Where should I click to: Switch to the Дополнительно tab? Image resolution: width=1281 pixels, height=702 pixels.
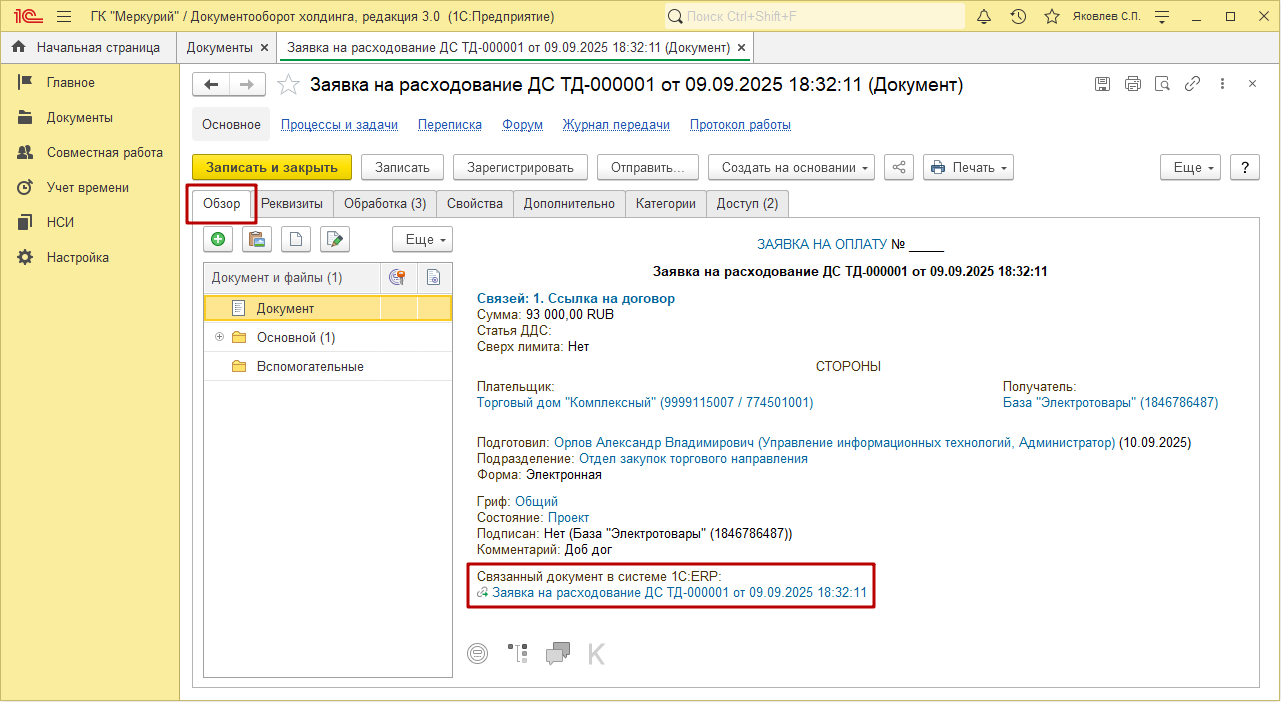(570, 203)
